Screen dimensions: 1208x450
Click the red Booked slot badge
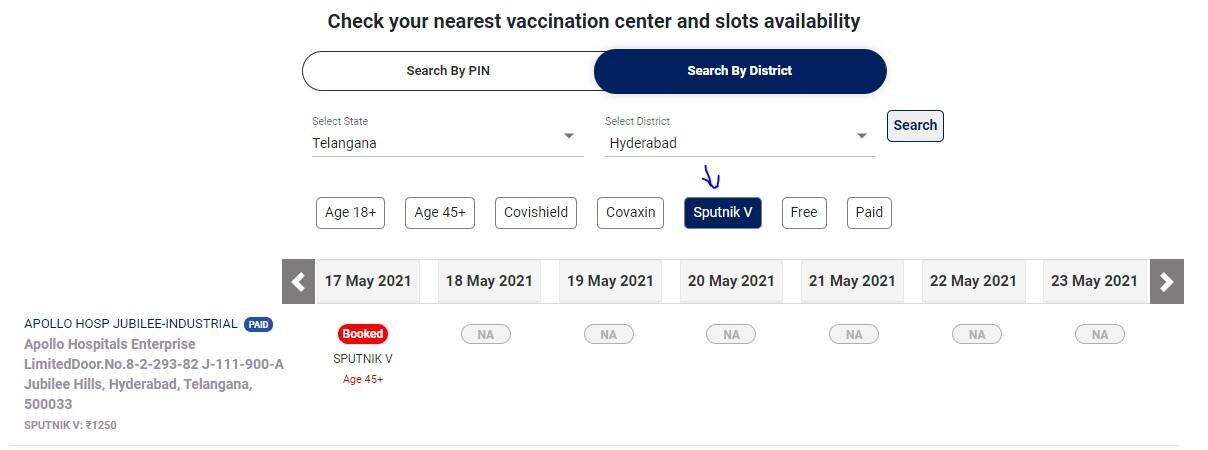pyautogui.click(x=362, y=334)
